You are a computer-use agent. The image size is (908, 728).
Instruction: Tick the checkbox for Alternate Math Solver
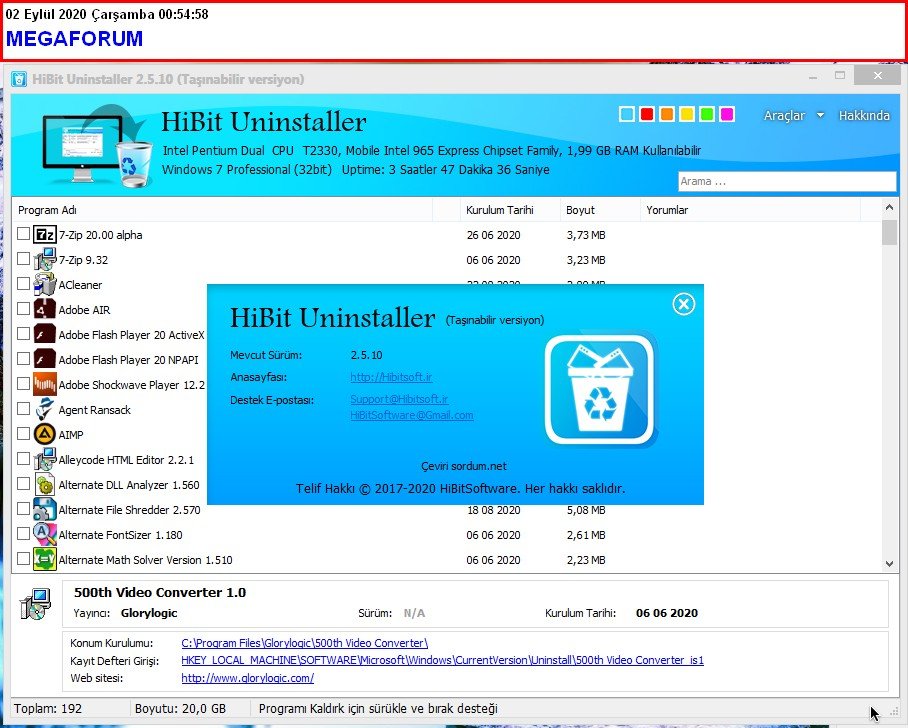(x=23, y=558)
